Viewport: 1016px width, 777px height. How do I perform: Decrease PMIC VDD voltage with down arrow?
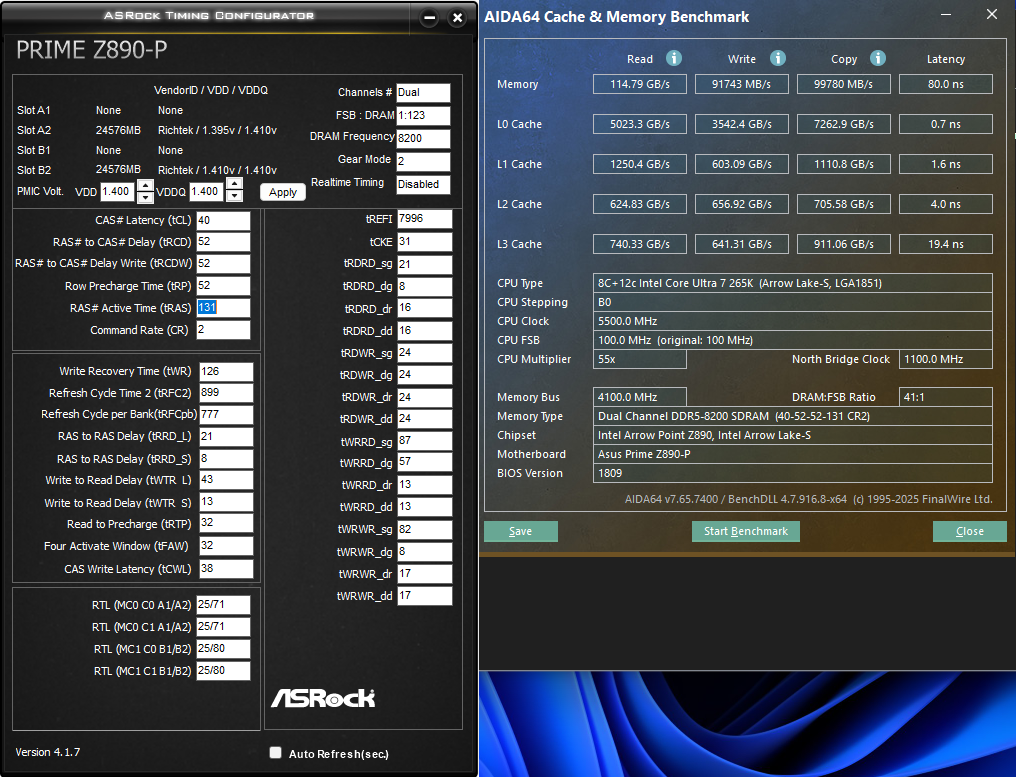tap(145, 196)
